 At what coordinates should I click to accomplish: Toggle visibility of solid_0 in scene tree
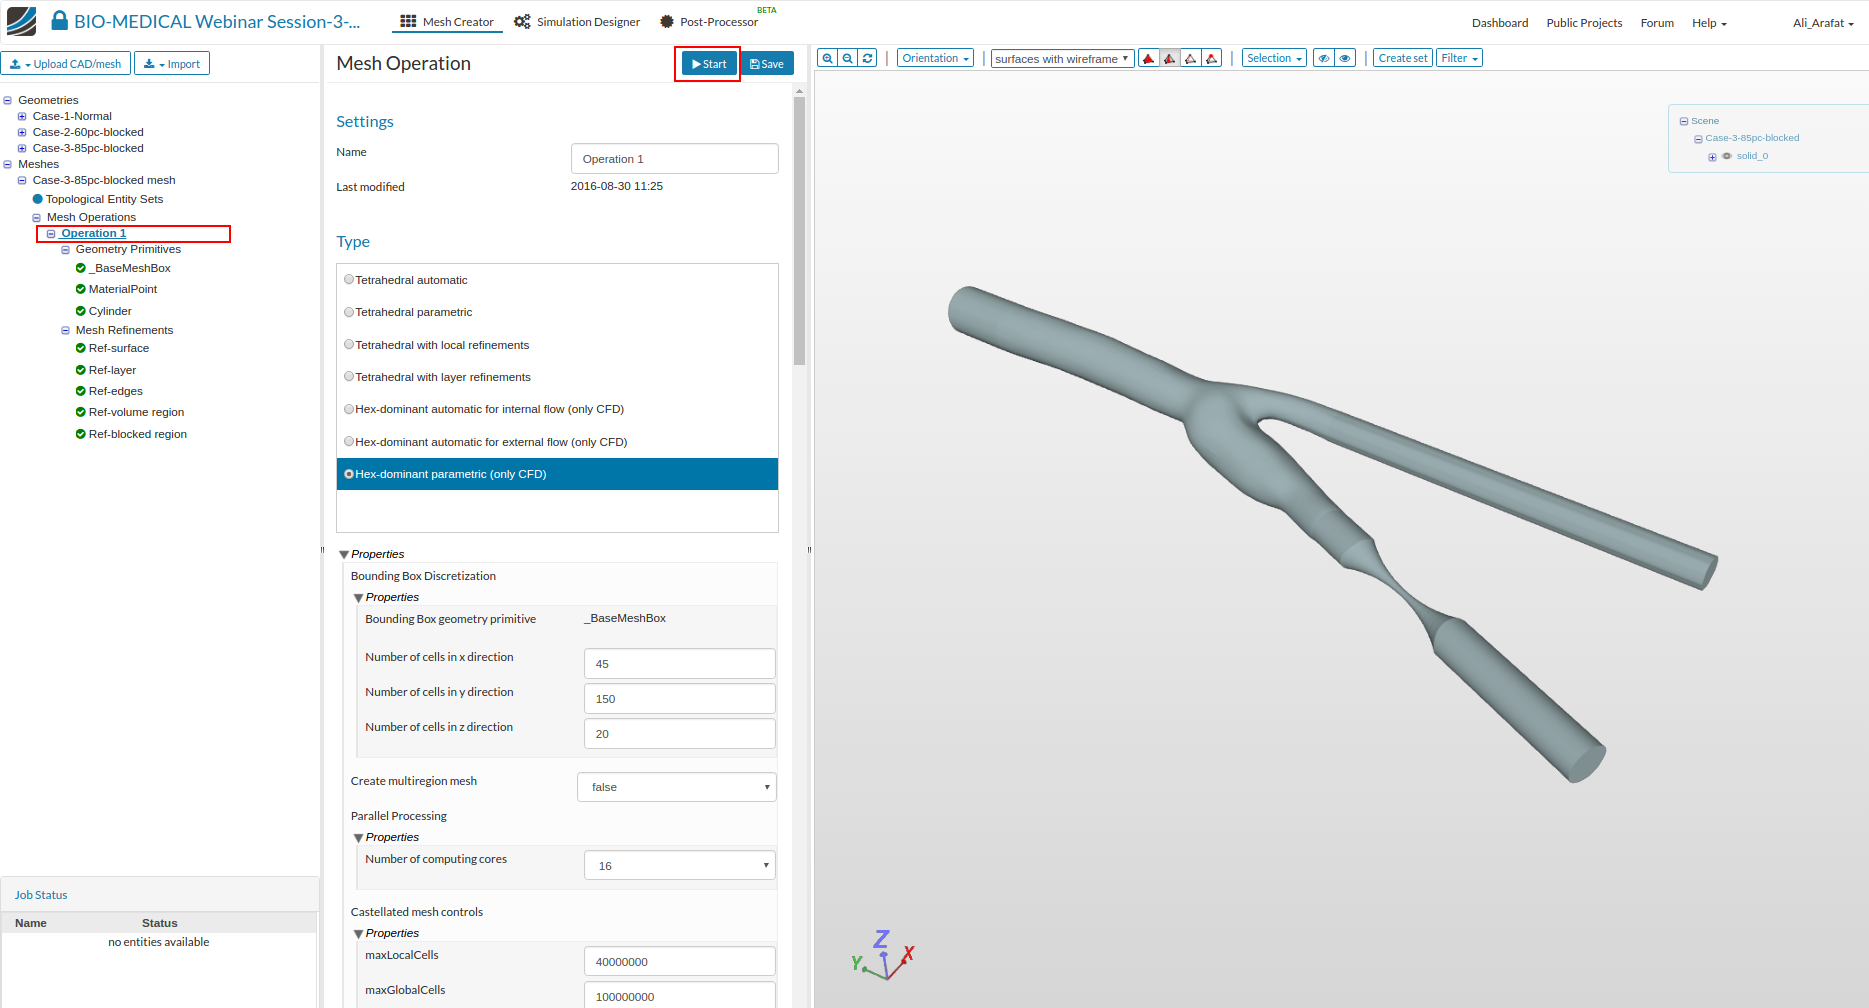pyautogui.click(x=1727, y=156)
